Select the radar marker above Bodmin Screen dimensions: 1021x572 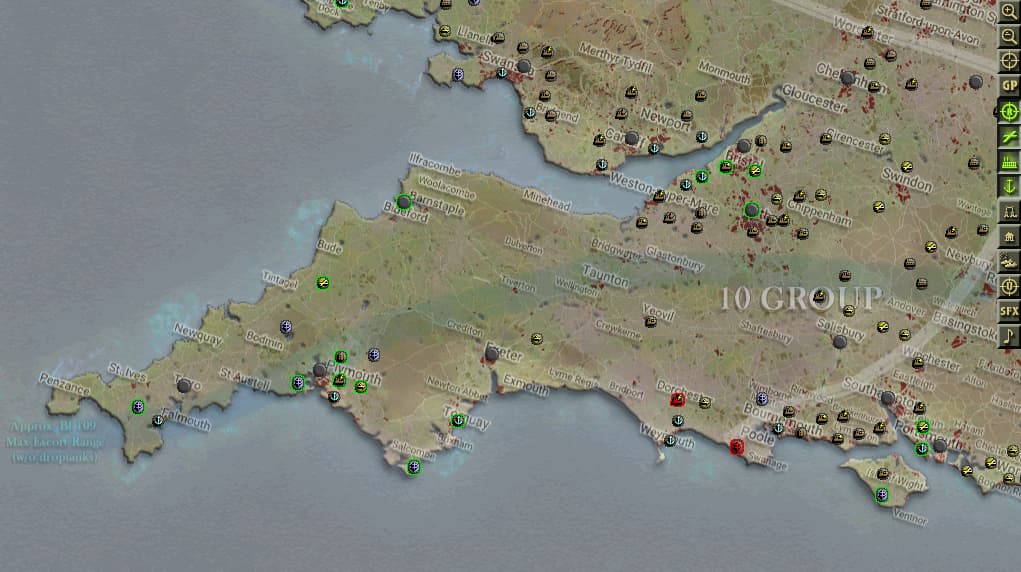[x=286, y=326]
